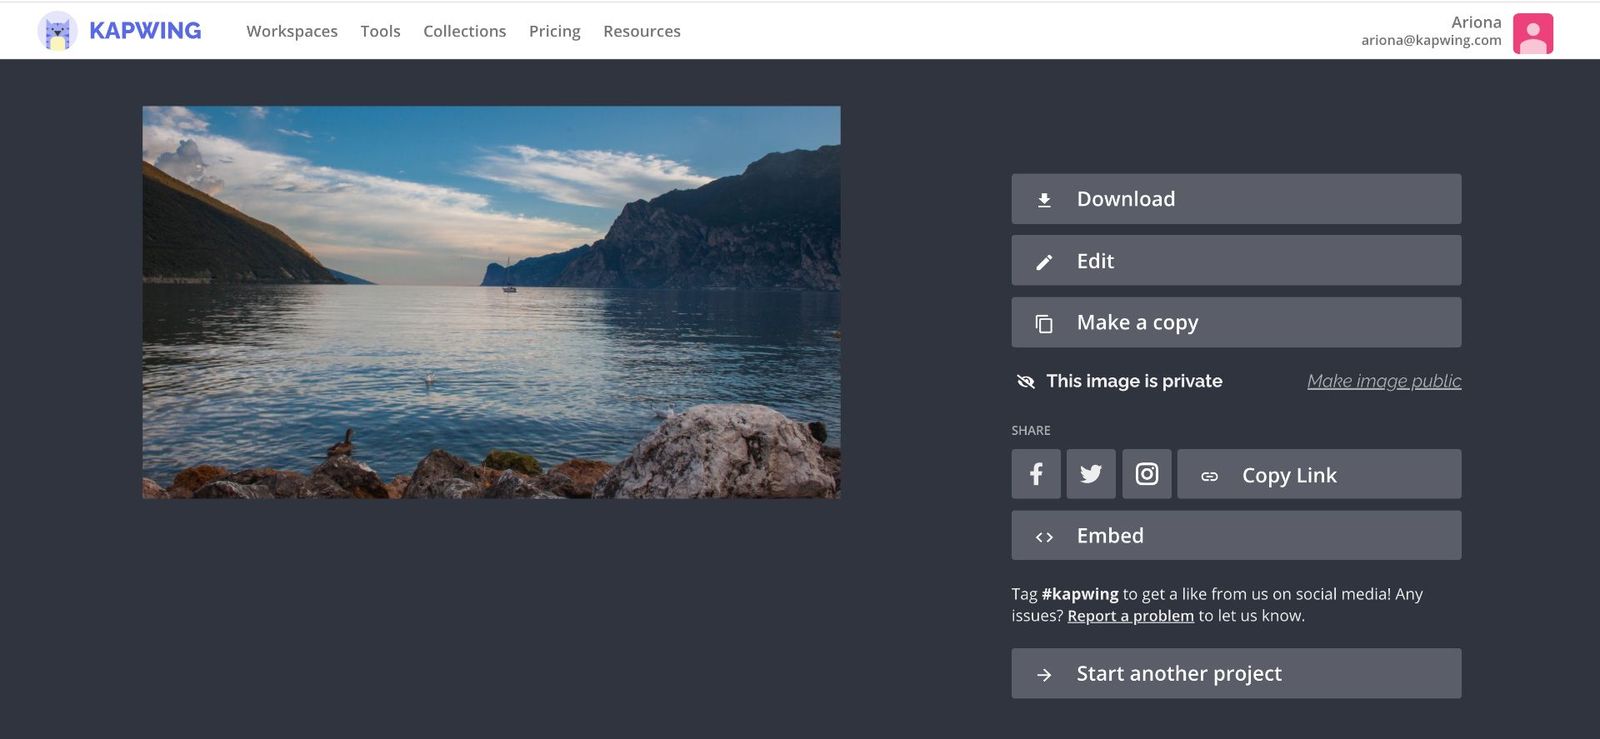Click the Report a problem link
This screenshot has width=1600, height=739.
point(1130,616)
